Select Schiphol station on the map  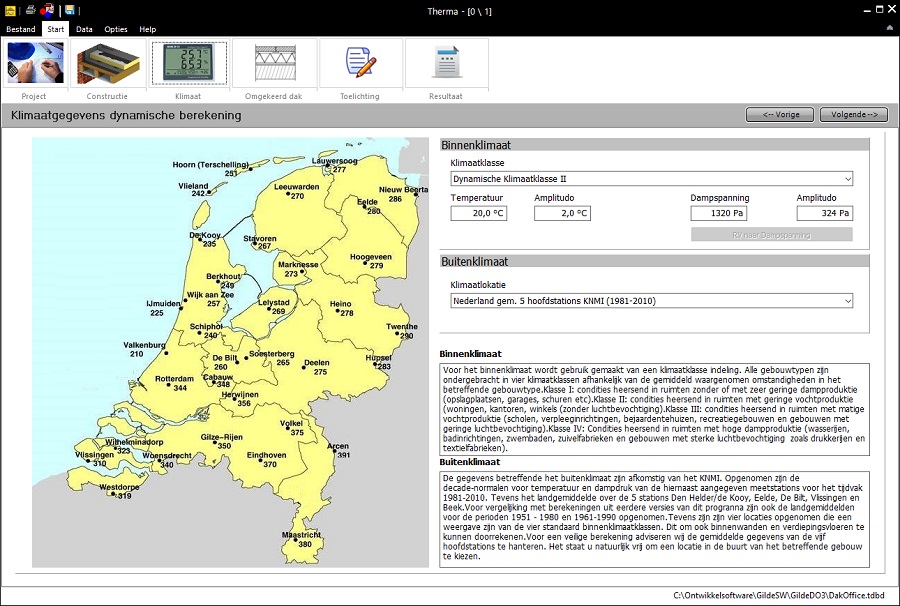pyautogui.click(x=206, y=331)
